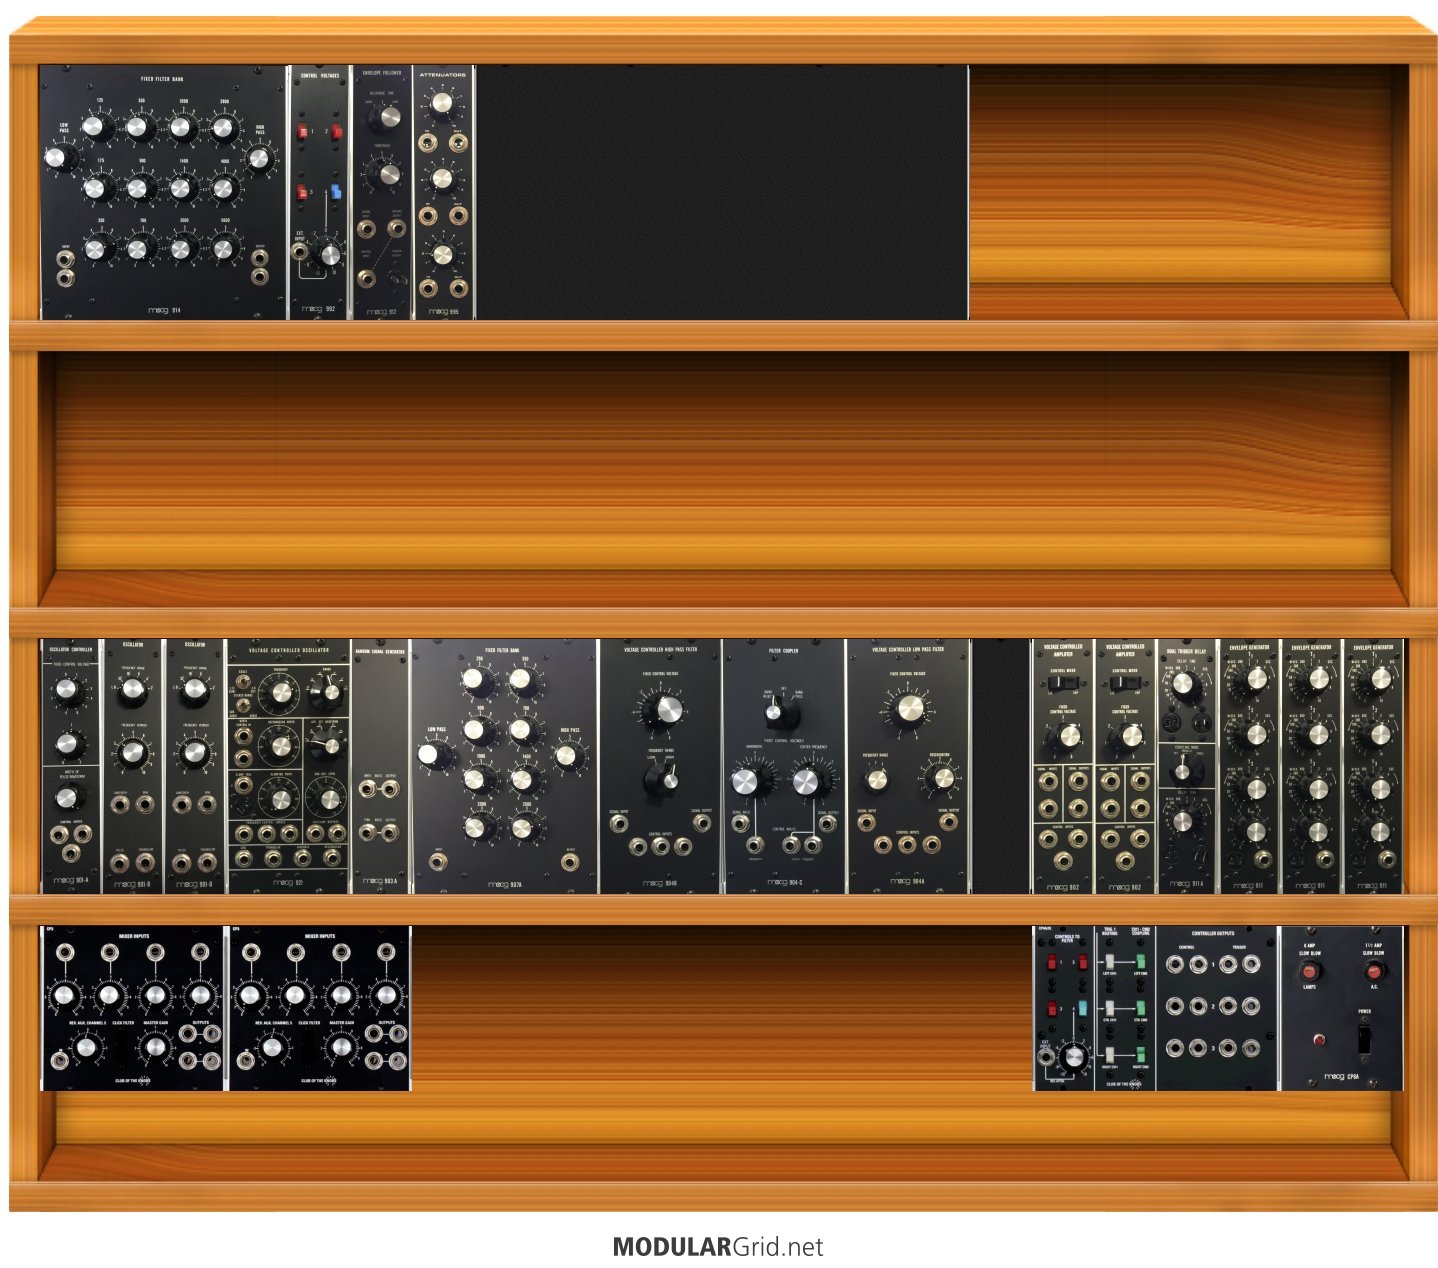Select the red power lamp on CP8A
This screenshot has width=1438, height=1268.
tap(1319, 1041)
